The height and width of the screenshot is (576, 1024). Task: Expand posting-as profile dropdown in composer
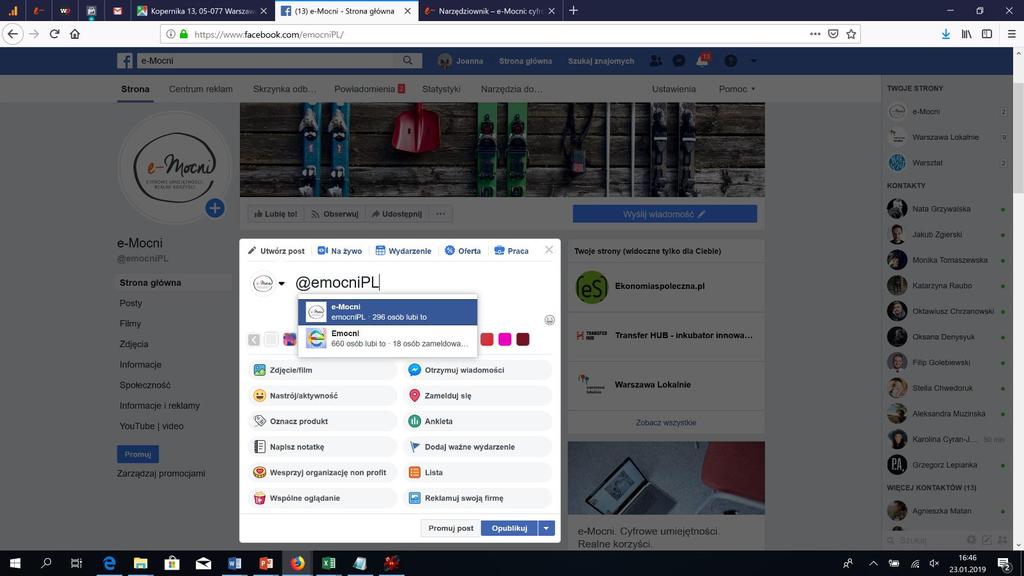[x=281, y=283]
